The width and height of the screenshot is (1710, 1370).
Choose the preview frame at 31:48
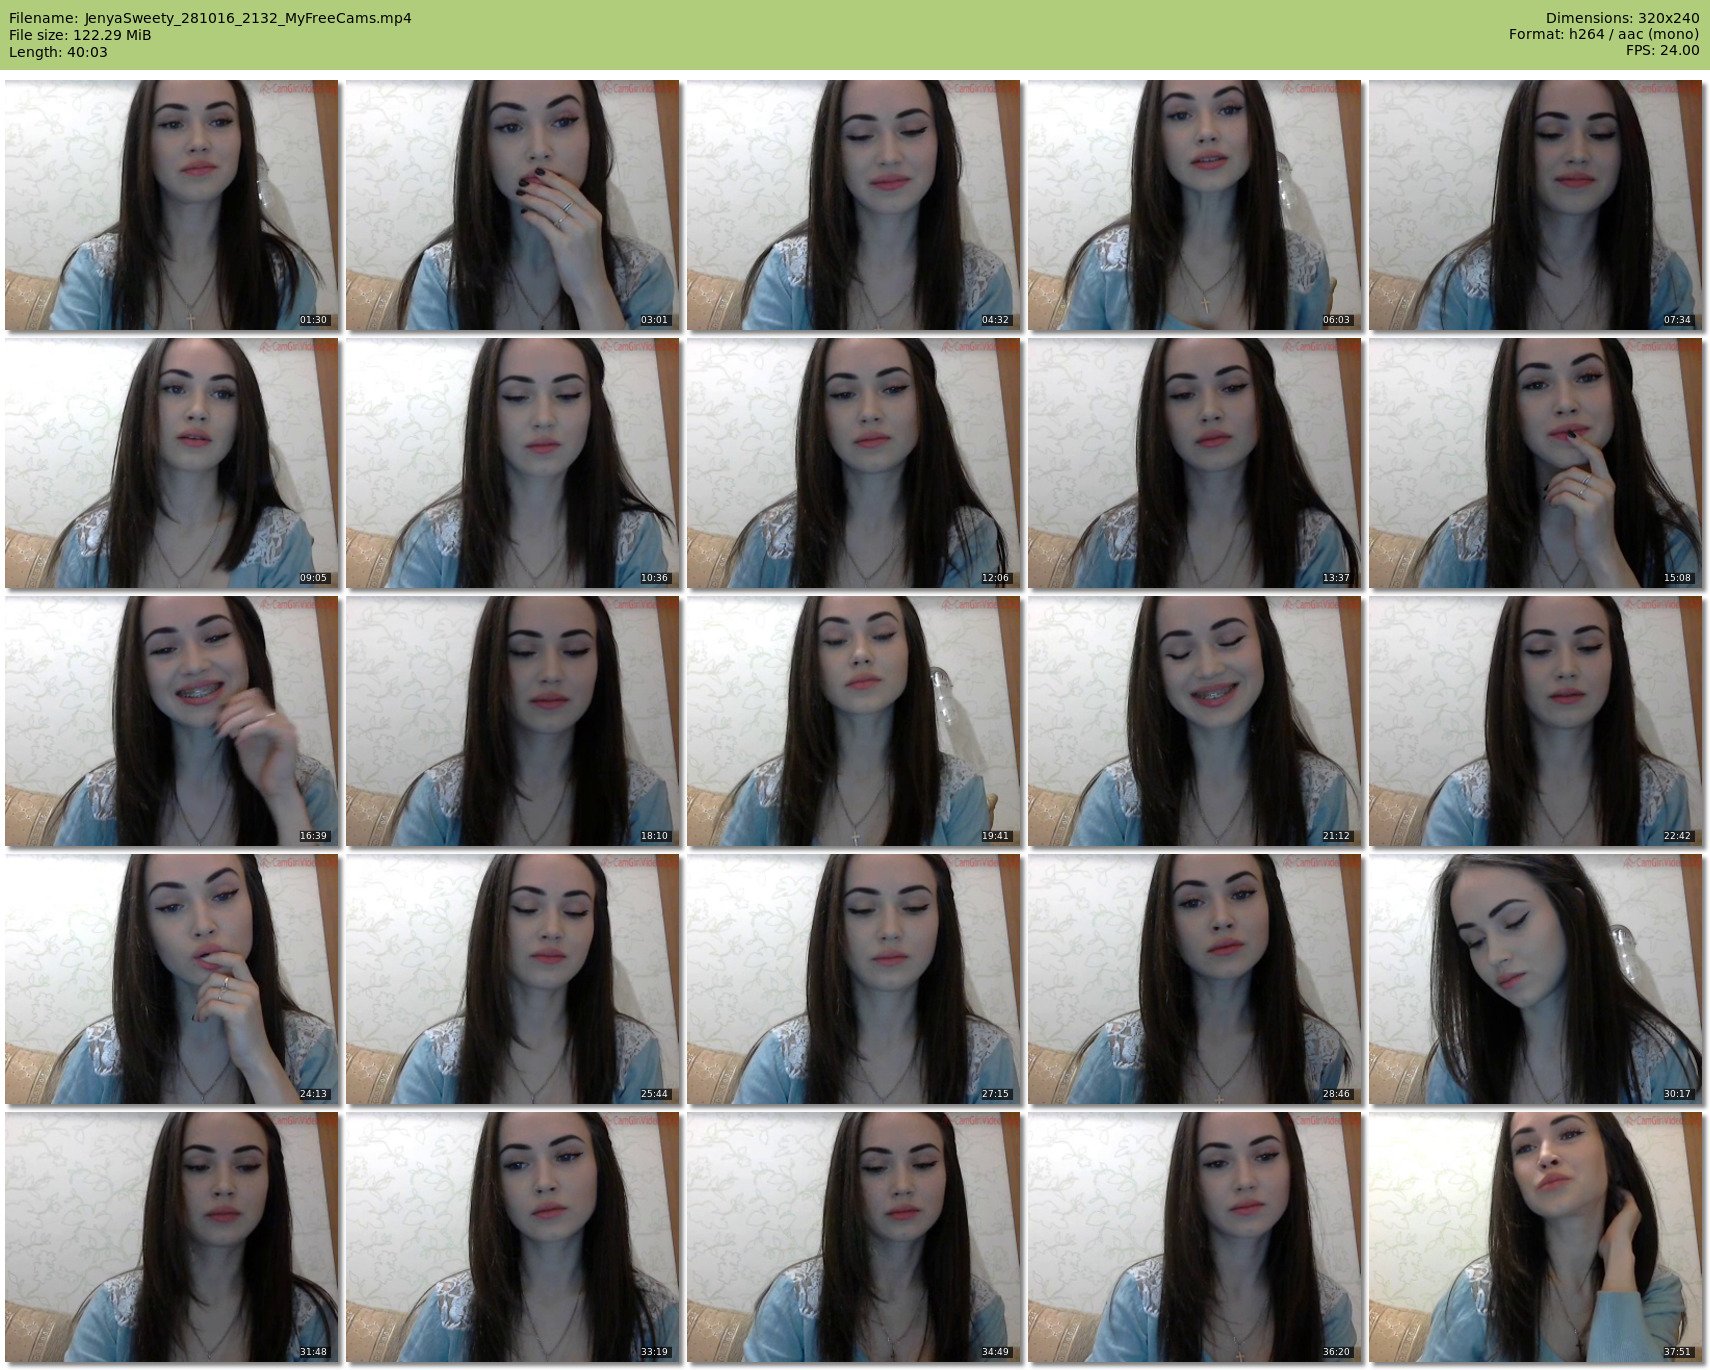171,1237
